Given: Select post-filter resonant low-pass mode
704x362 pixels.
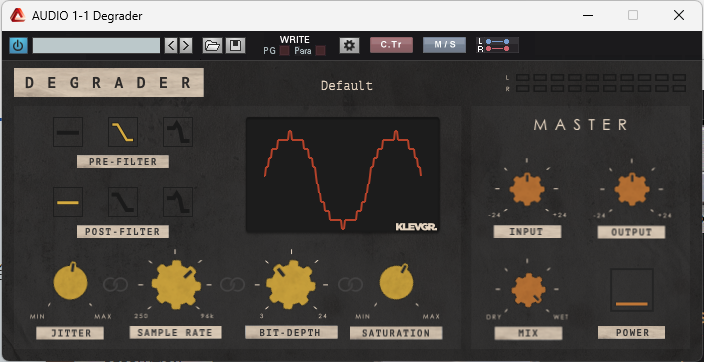Looking at the screenshot, I should click(178, 202).
